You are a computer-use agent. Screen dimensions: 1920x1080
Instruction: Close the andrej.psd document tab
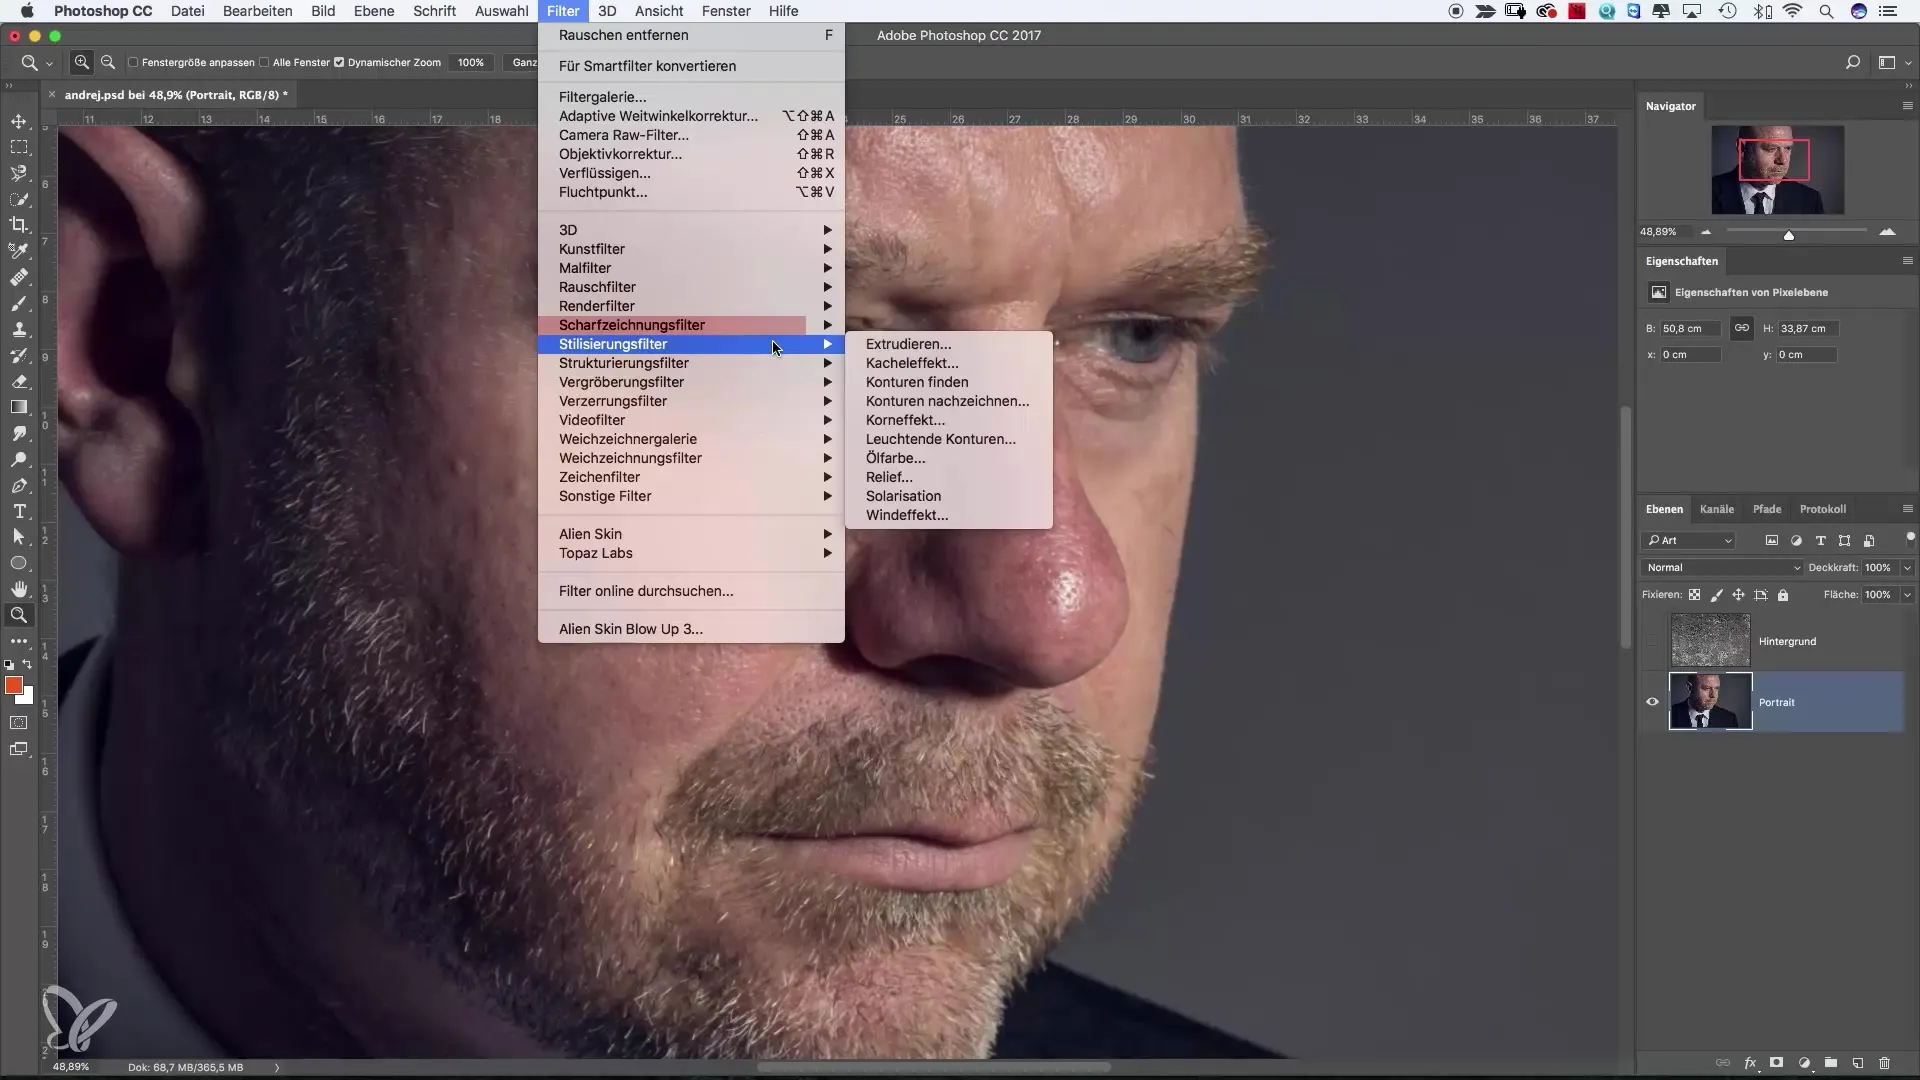[52, 95]
